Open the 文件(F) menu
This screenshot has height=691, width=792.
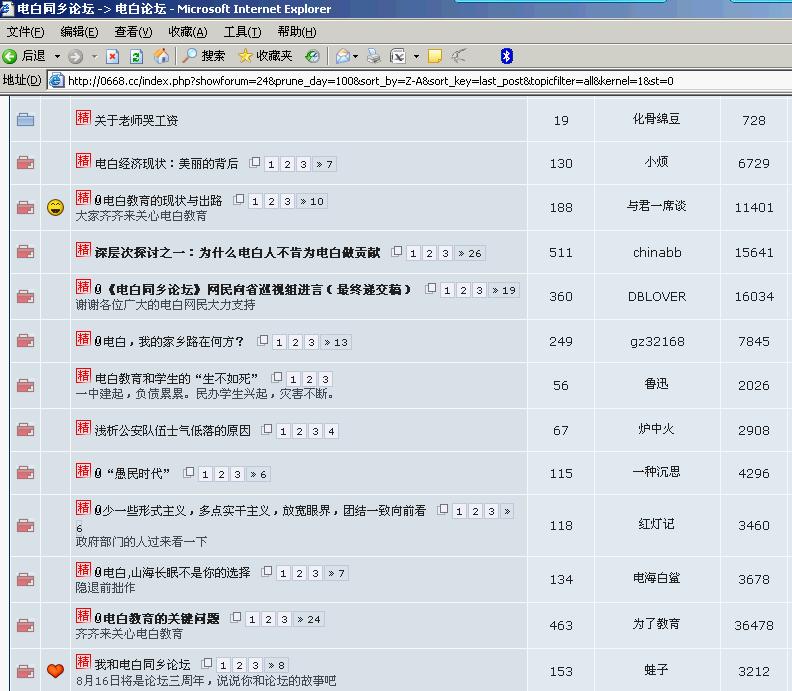point(25,32)
